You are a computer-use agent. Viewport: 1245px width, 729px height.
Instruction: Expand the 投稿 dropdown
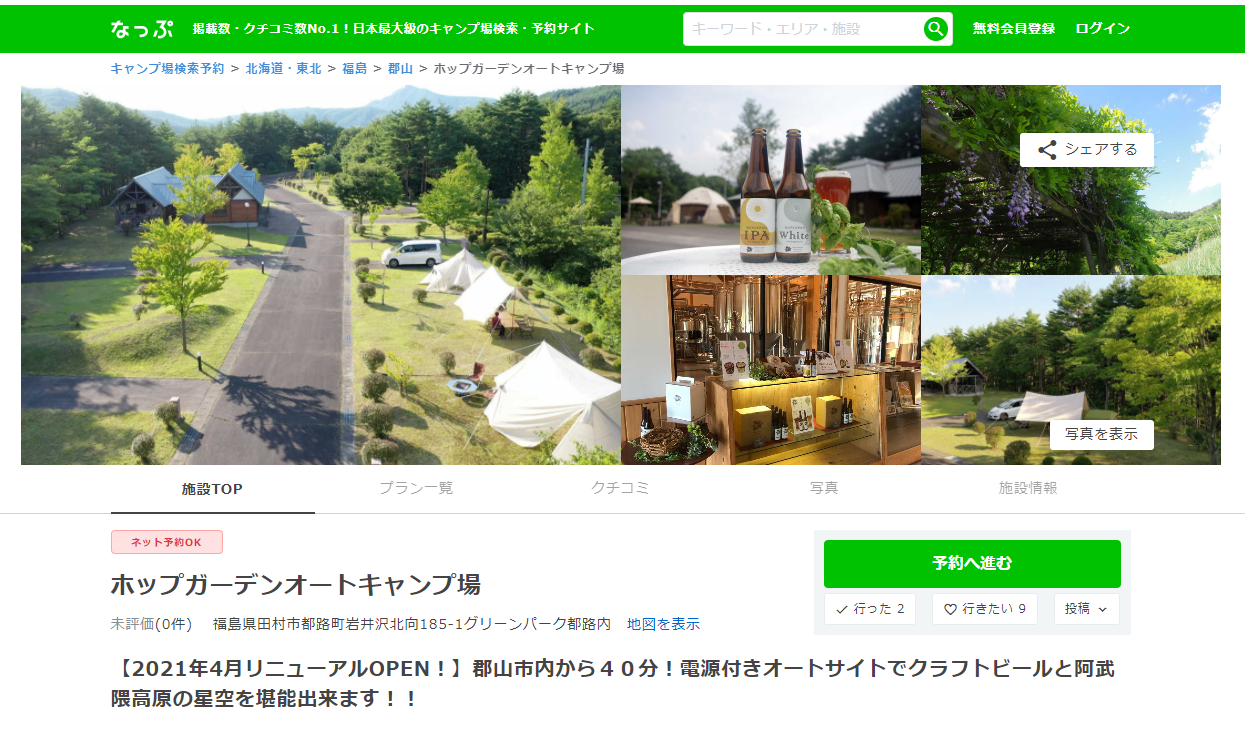1087,609
